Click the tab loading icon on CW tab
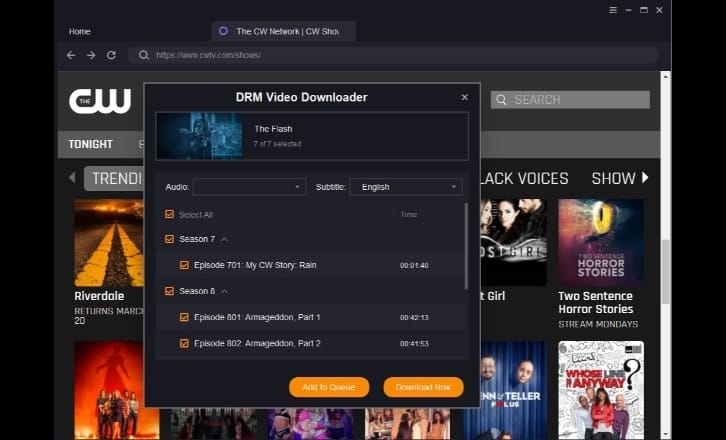The width and height of the screenshot is (726, 440). click(224, 31)
